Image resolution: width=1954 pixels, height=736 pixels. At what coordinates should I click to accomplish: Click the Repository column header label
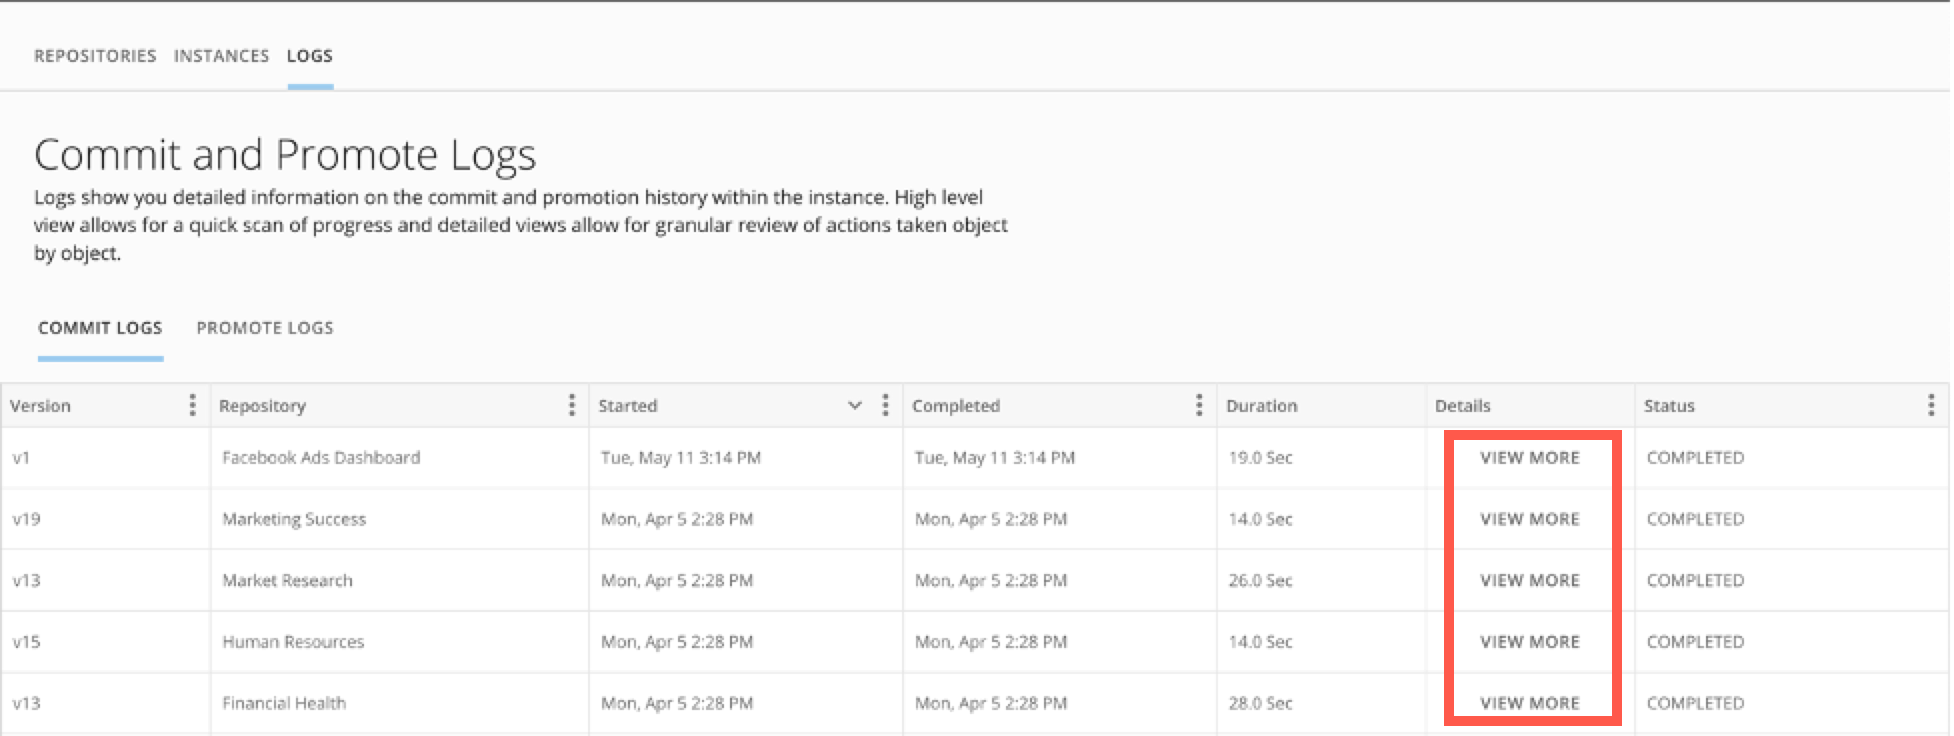click(262, 406)
